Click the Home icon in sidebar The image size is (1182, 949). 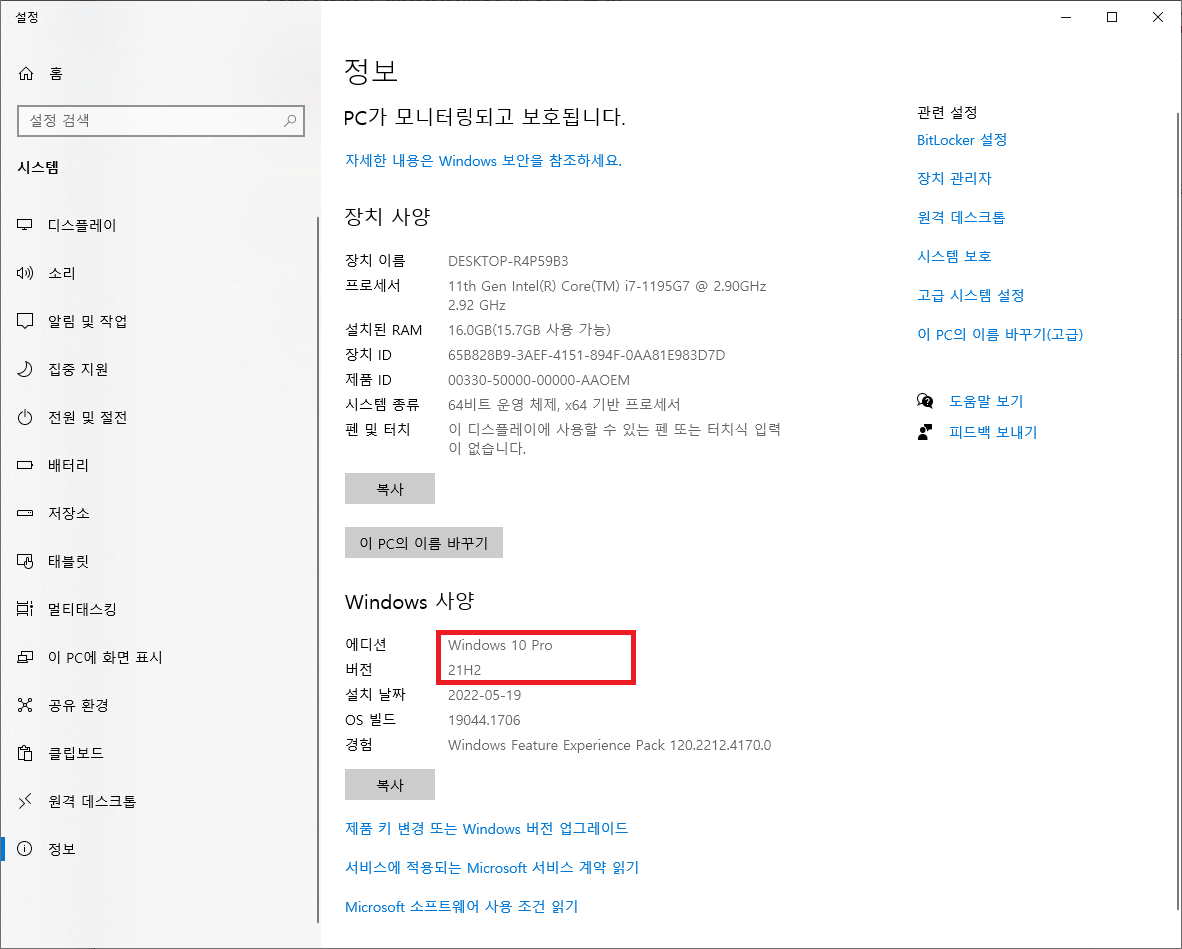26,74
